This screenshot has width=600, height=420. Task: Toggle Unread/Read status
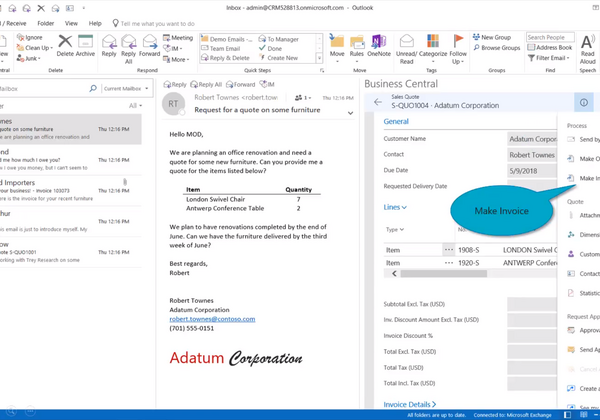click(406, 49)
